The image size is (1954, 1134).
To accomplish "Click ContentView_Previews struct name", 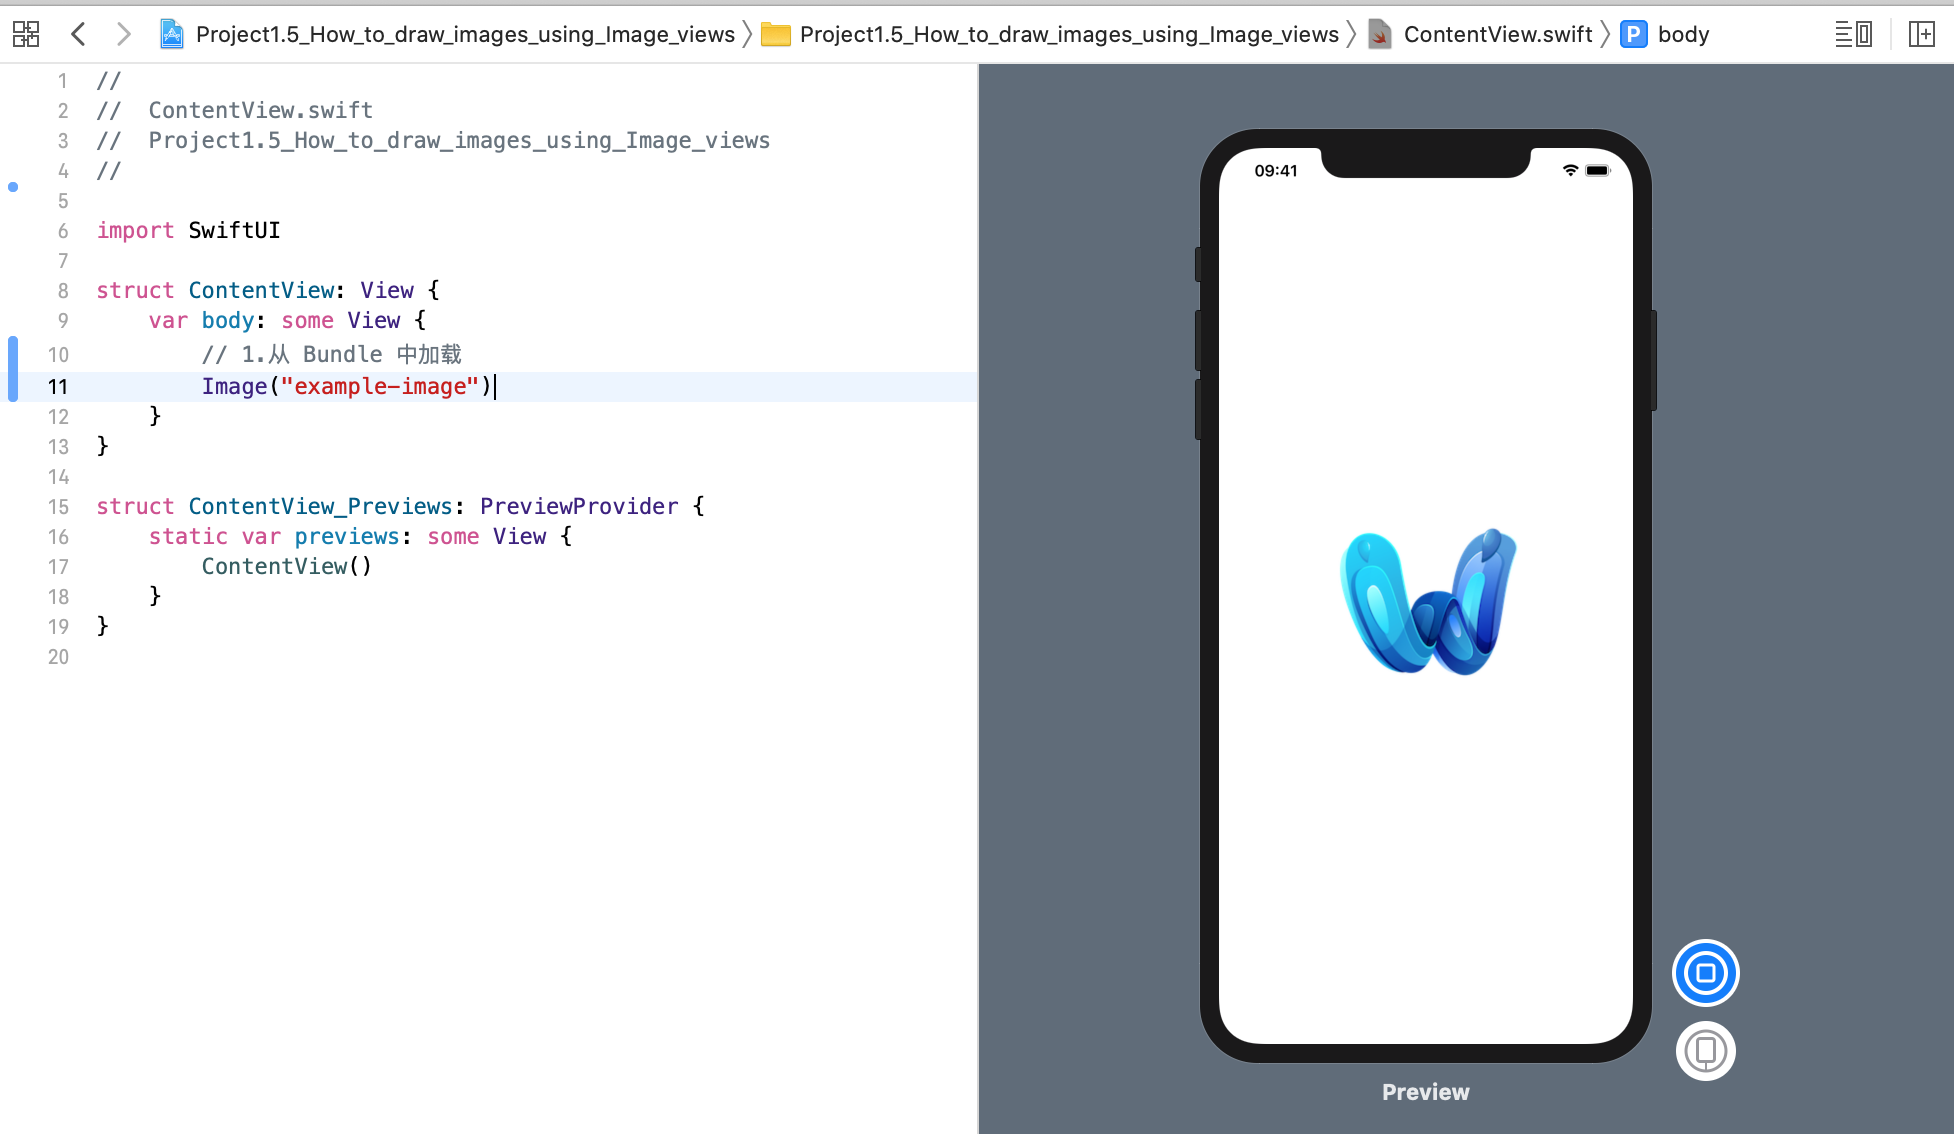I will click(320, 506).
